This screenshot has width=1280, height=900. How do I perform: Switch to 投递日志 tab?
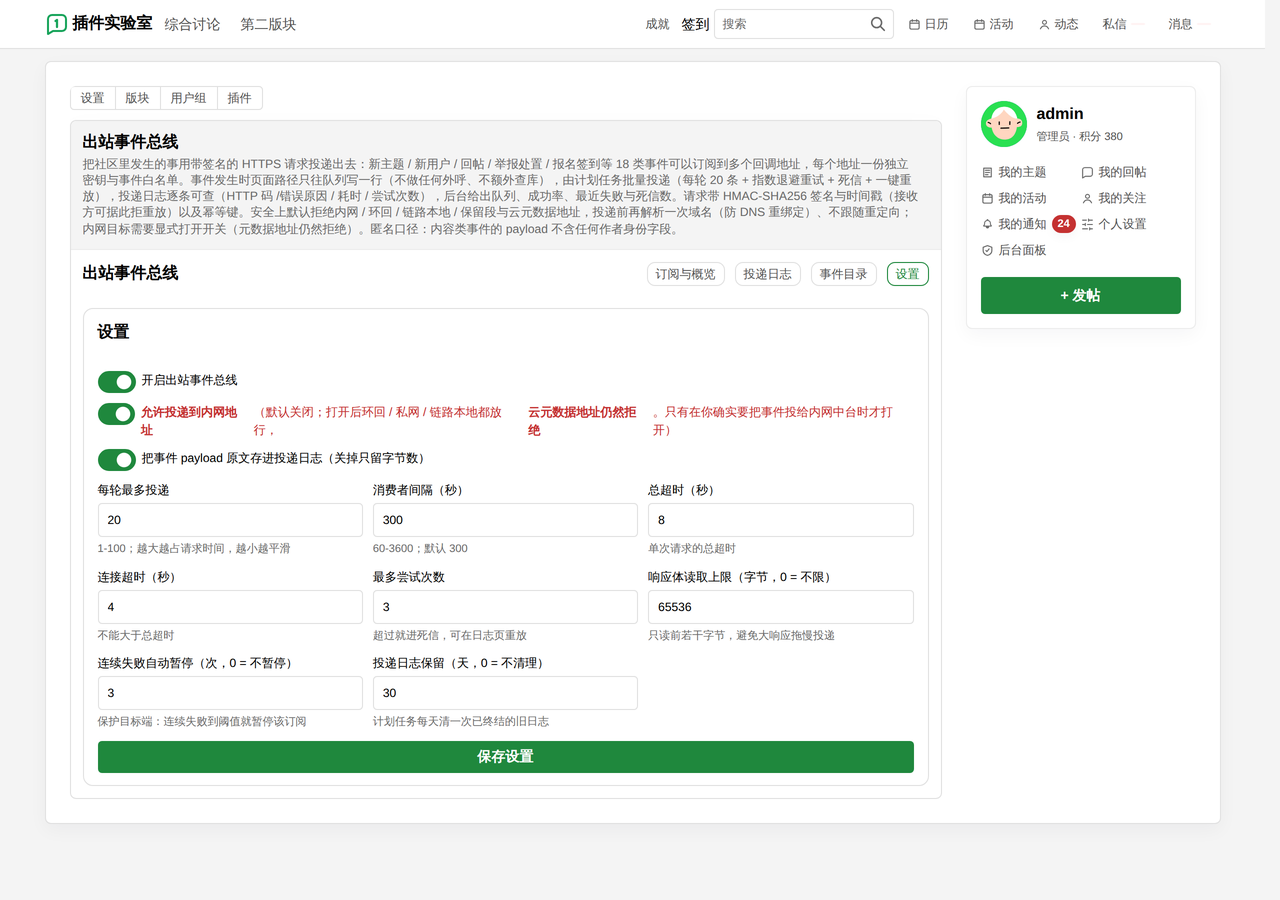tap(767, 274)
